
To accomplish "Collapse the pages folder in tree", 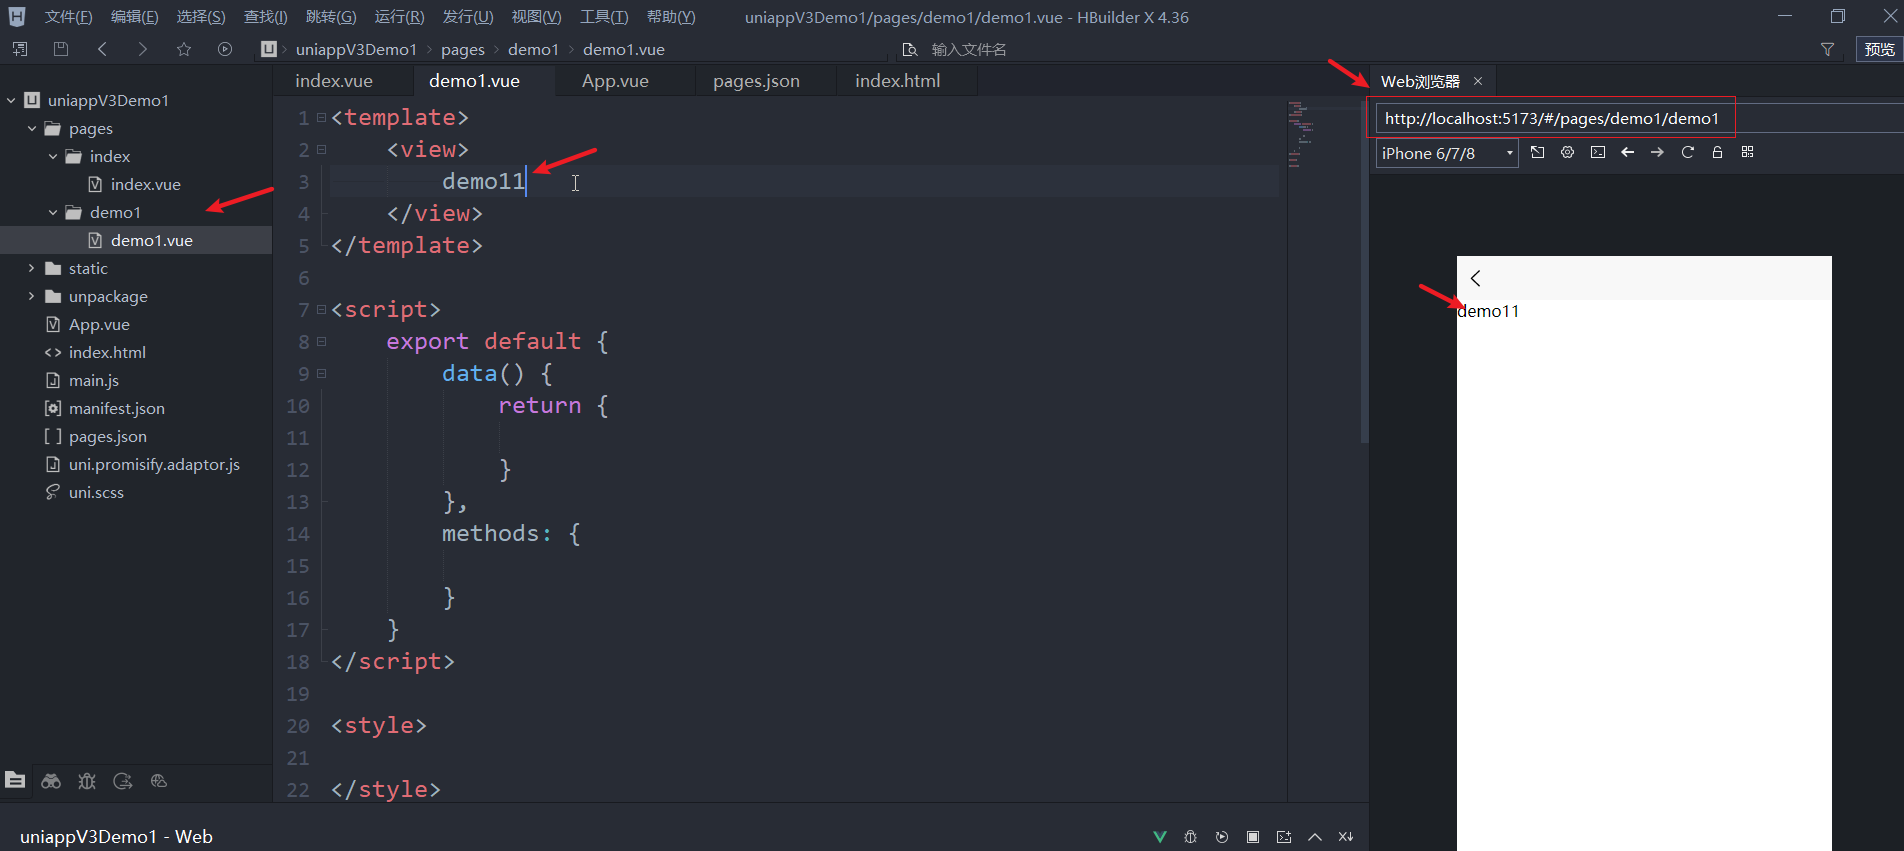I will 32,128.
